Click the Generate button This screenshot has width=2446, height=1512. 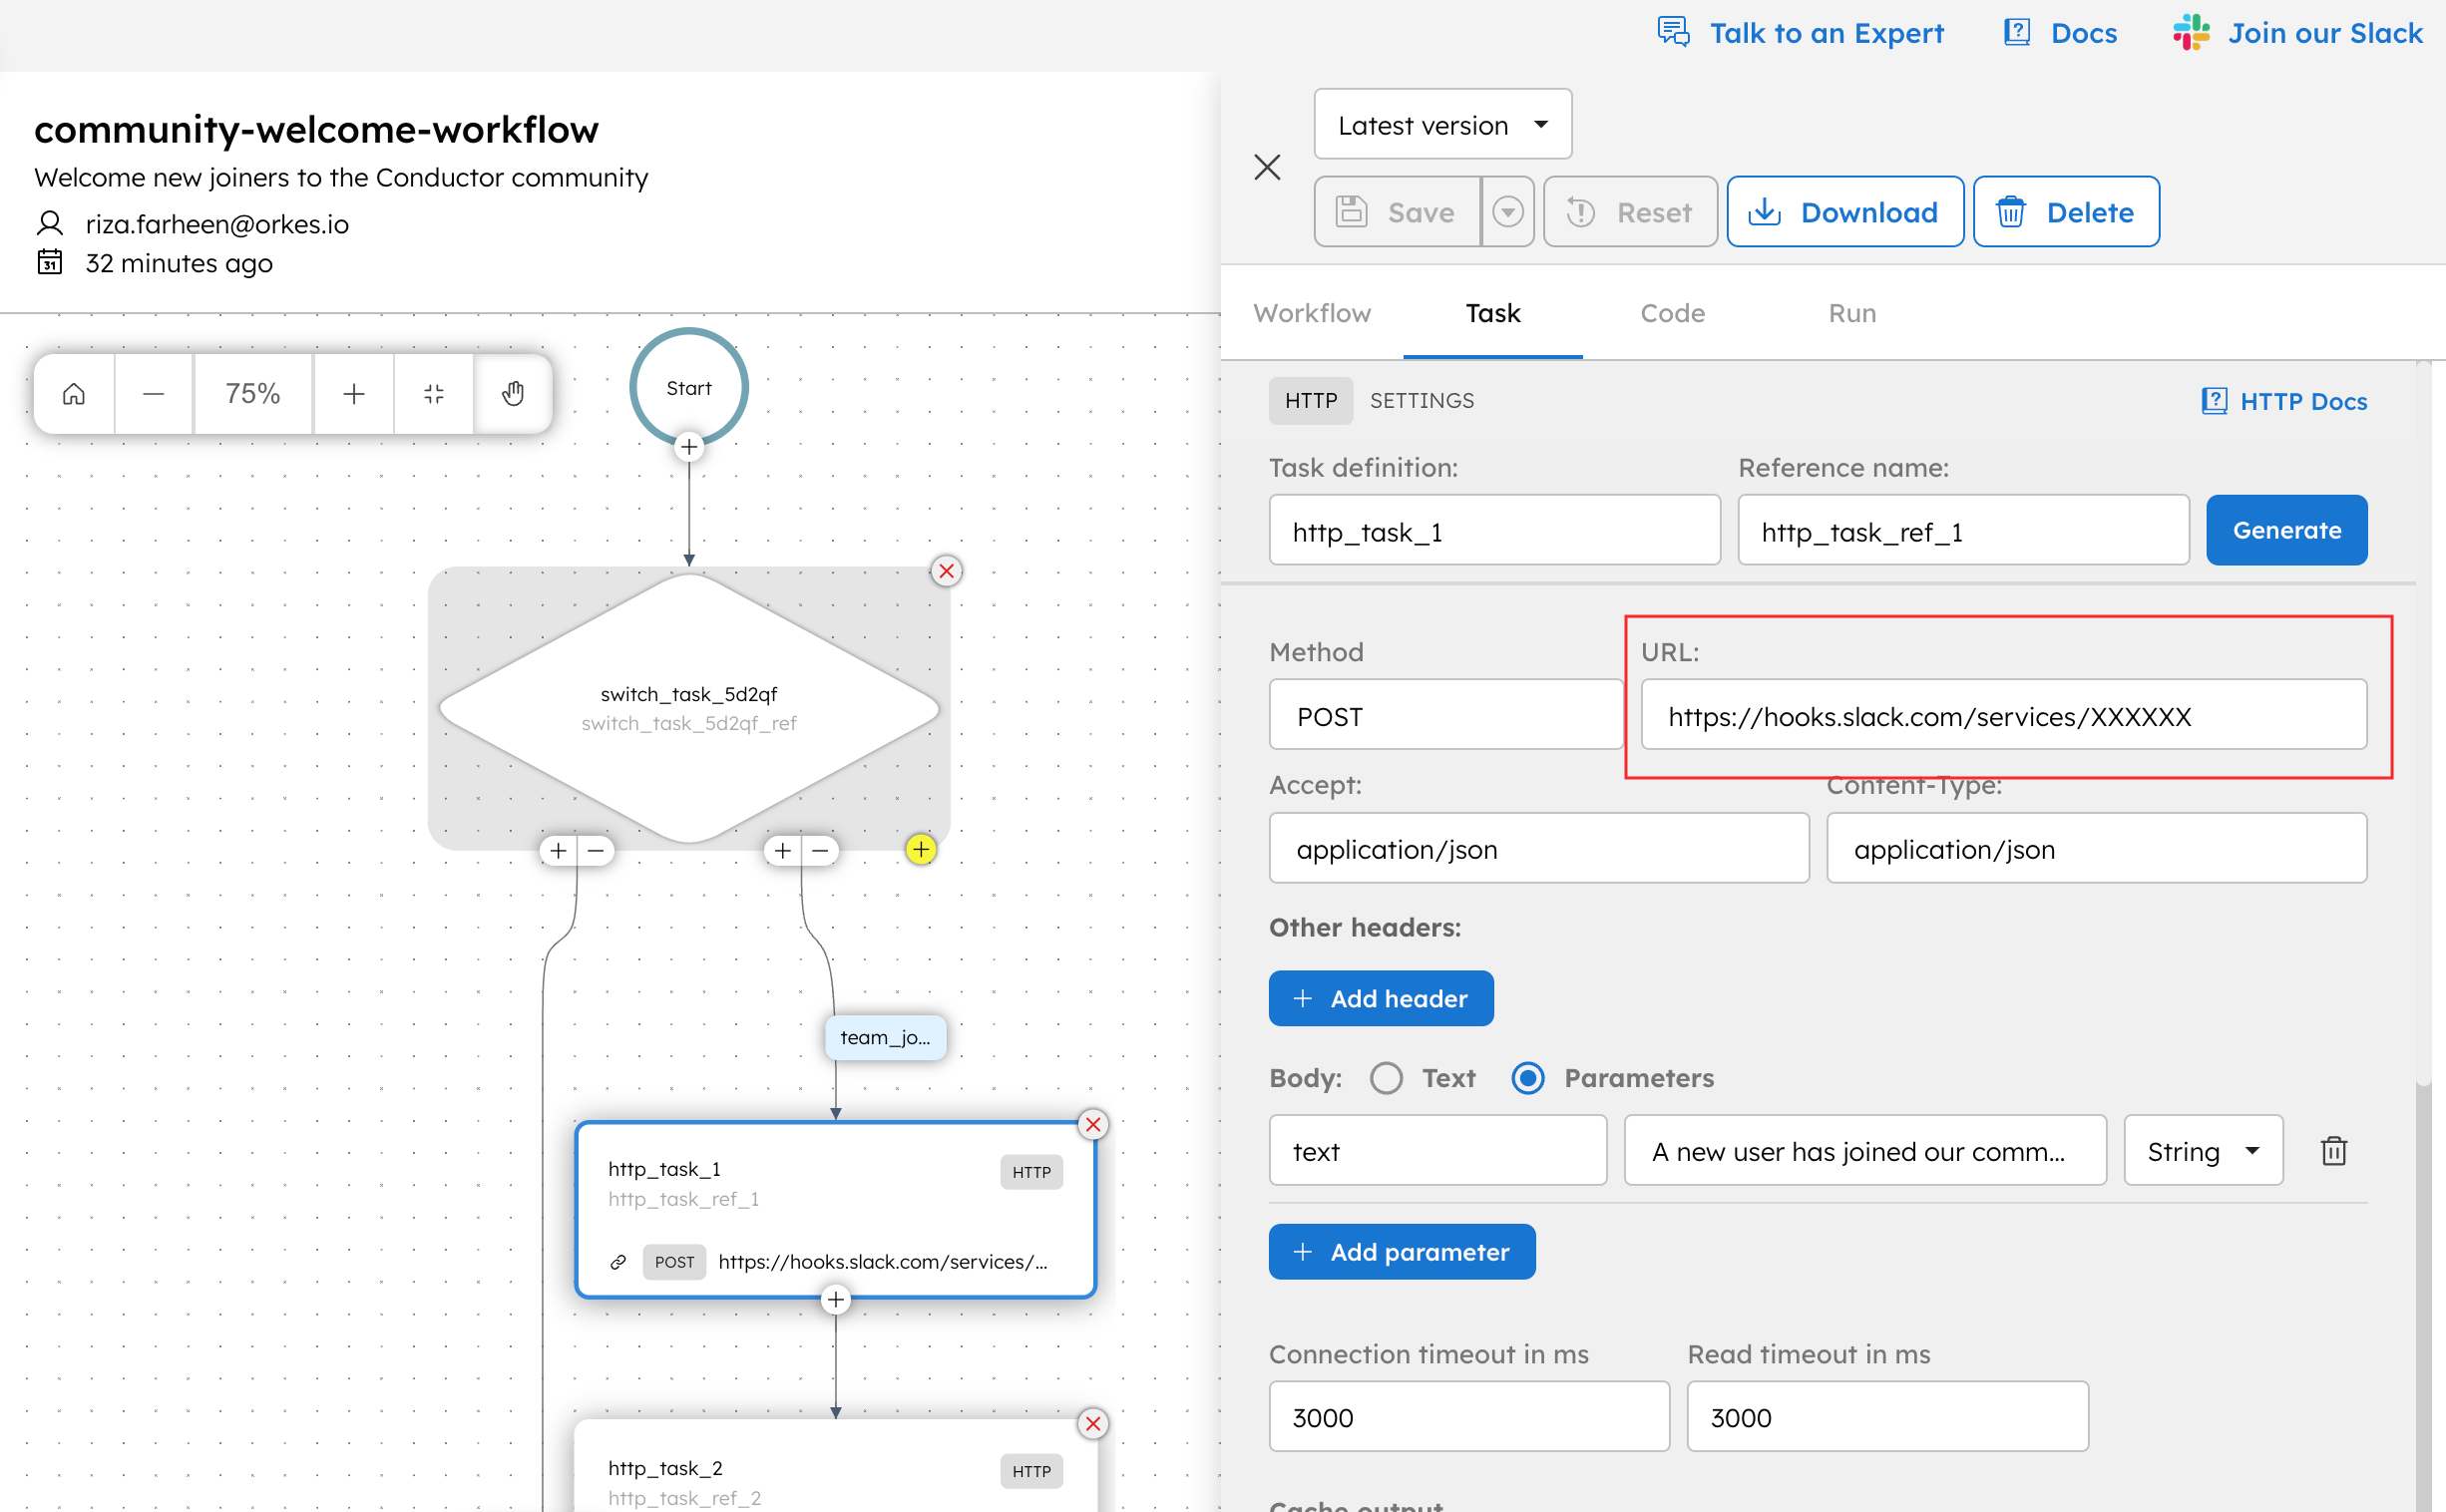pos(2285,530)
